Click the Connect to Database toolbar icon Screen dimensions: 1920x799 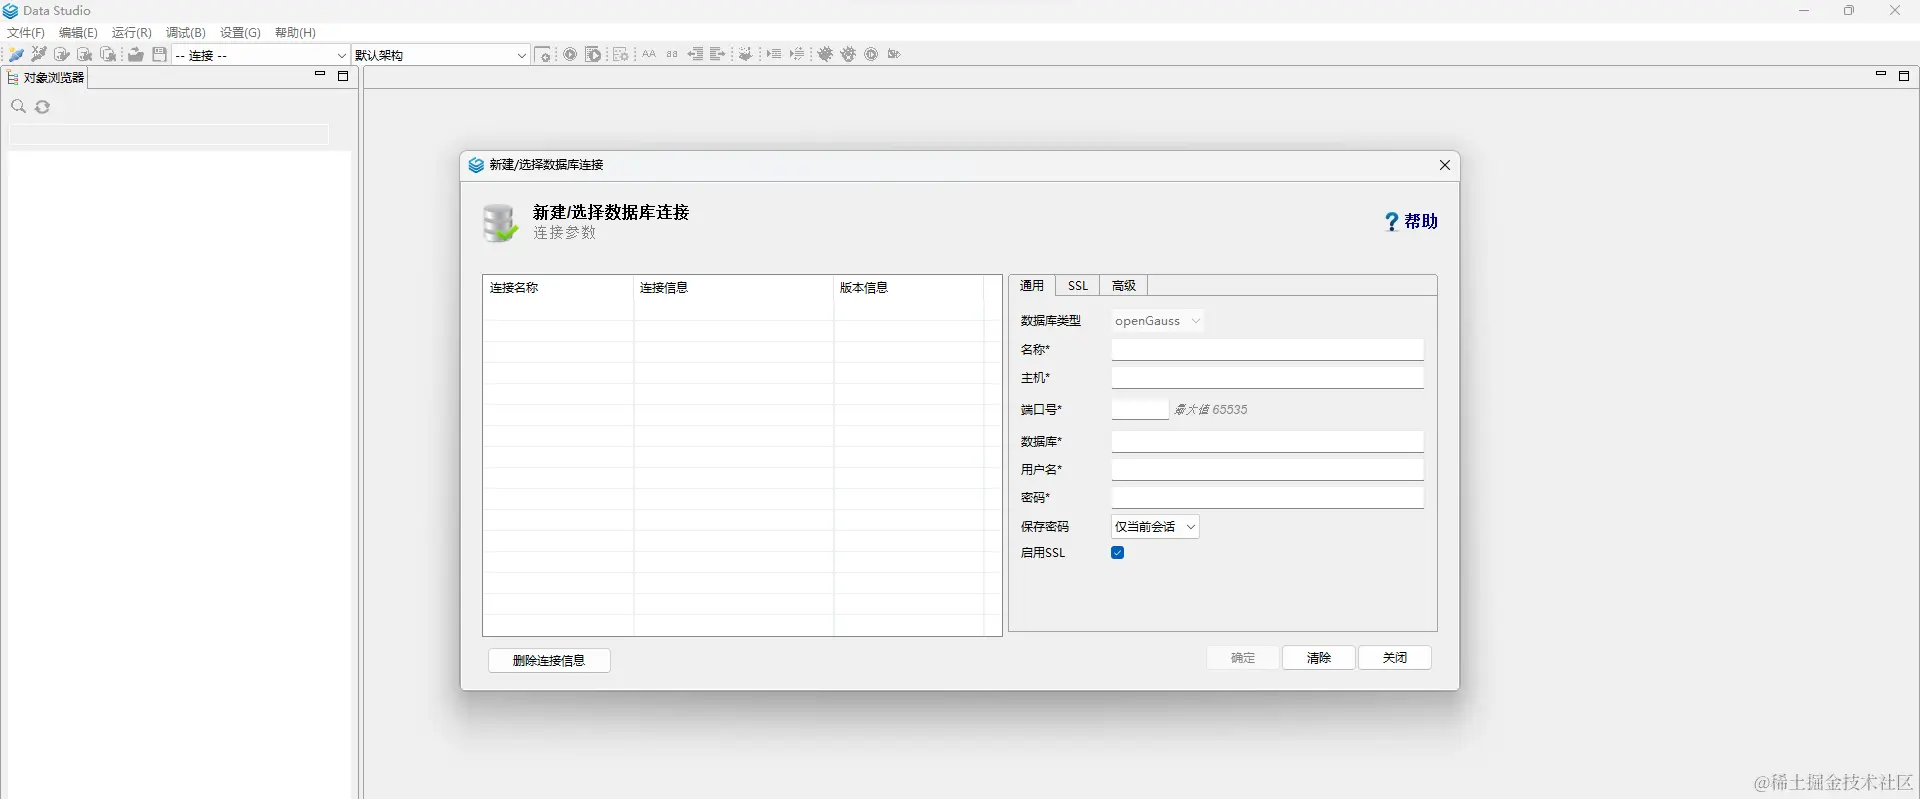(x=62, y=55)
